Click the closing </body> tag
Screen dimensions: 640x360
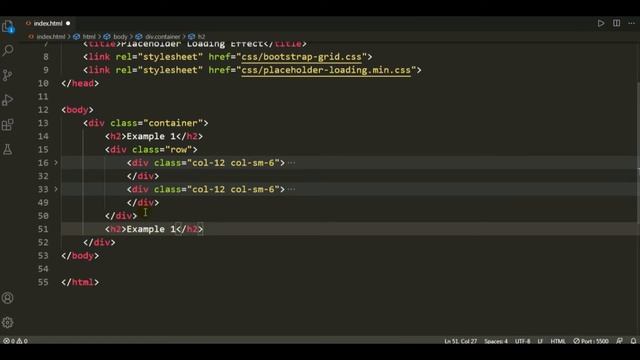[x=80, y=256]
